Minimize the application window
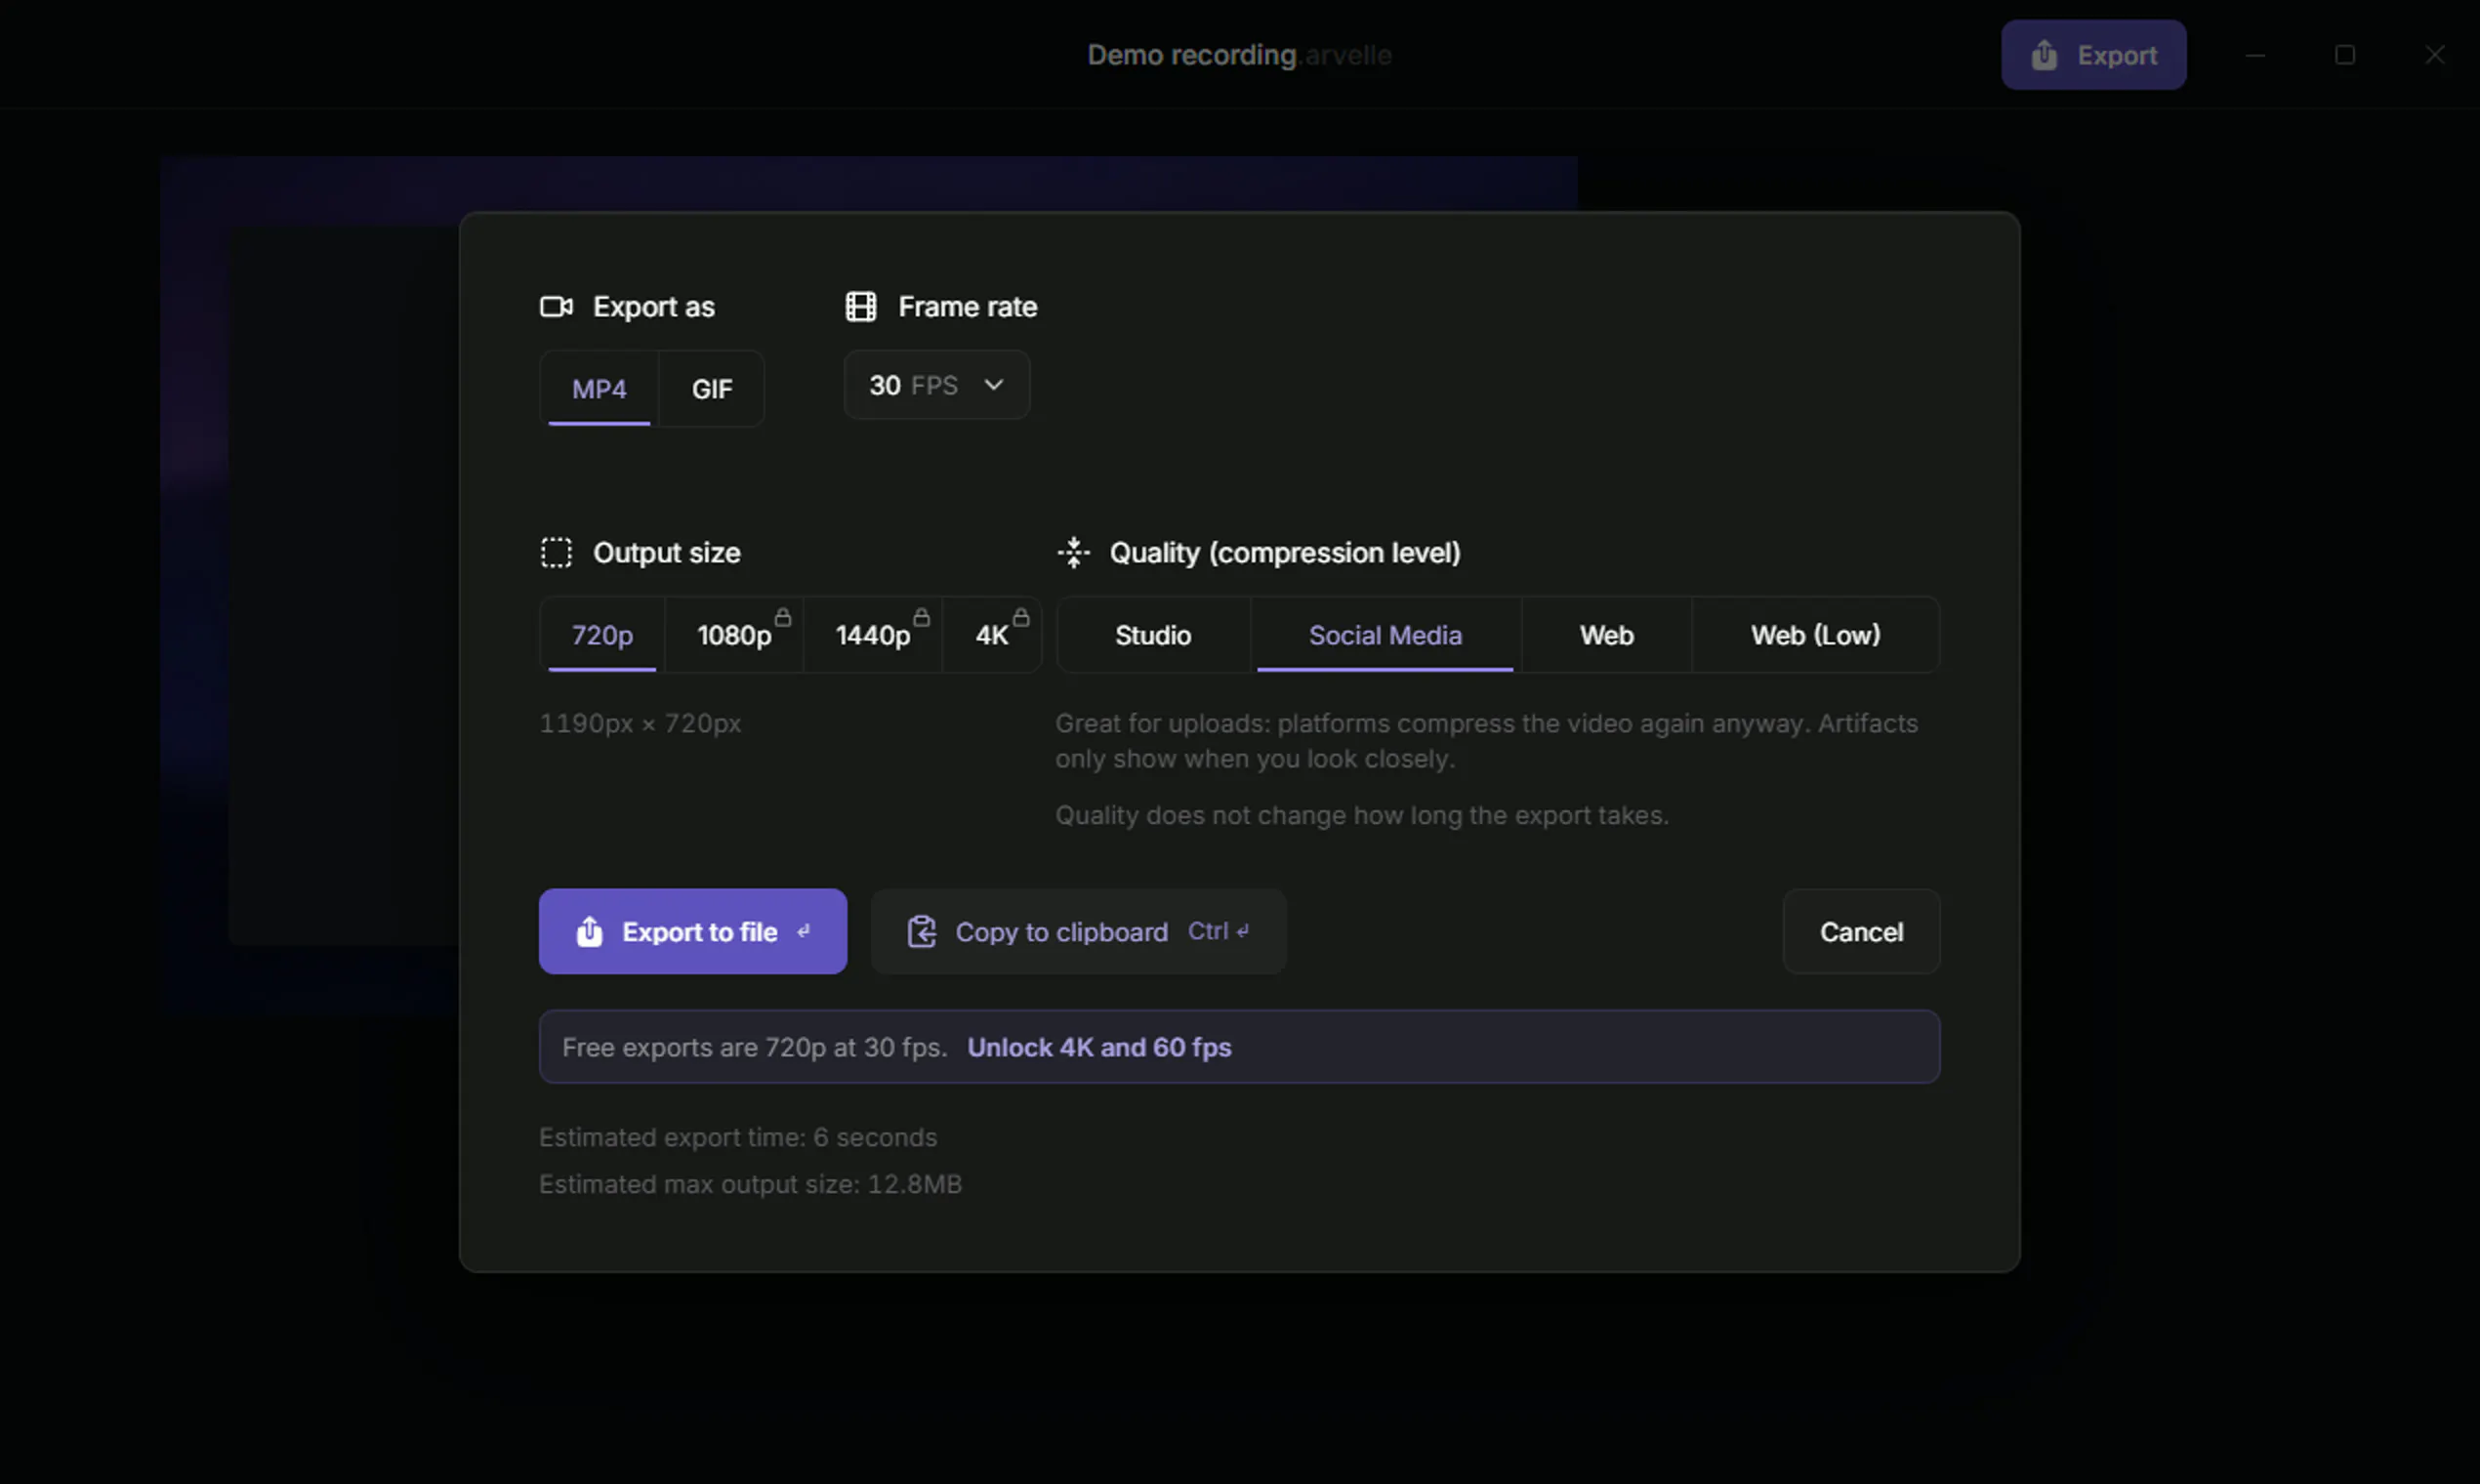2480x1484 pixels. coord(2255,55)
